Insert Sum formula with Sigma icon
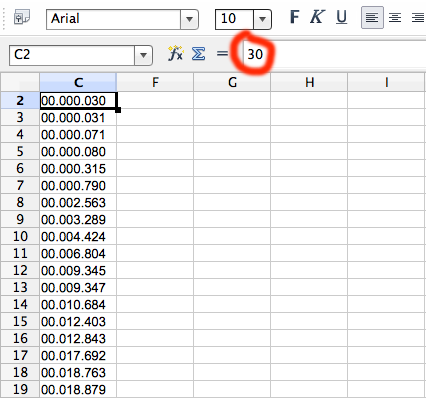 tap(198, 54)
